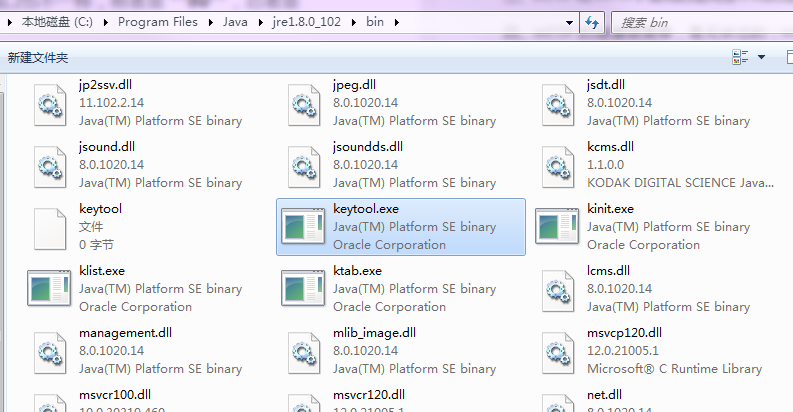The width and height of the screenshot is (793, 412).
Task: Click the jsdt.dll file name
Action: 605,85
